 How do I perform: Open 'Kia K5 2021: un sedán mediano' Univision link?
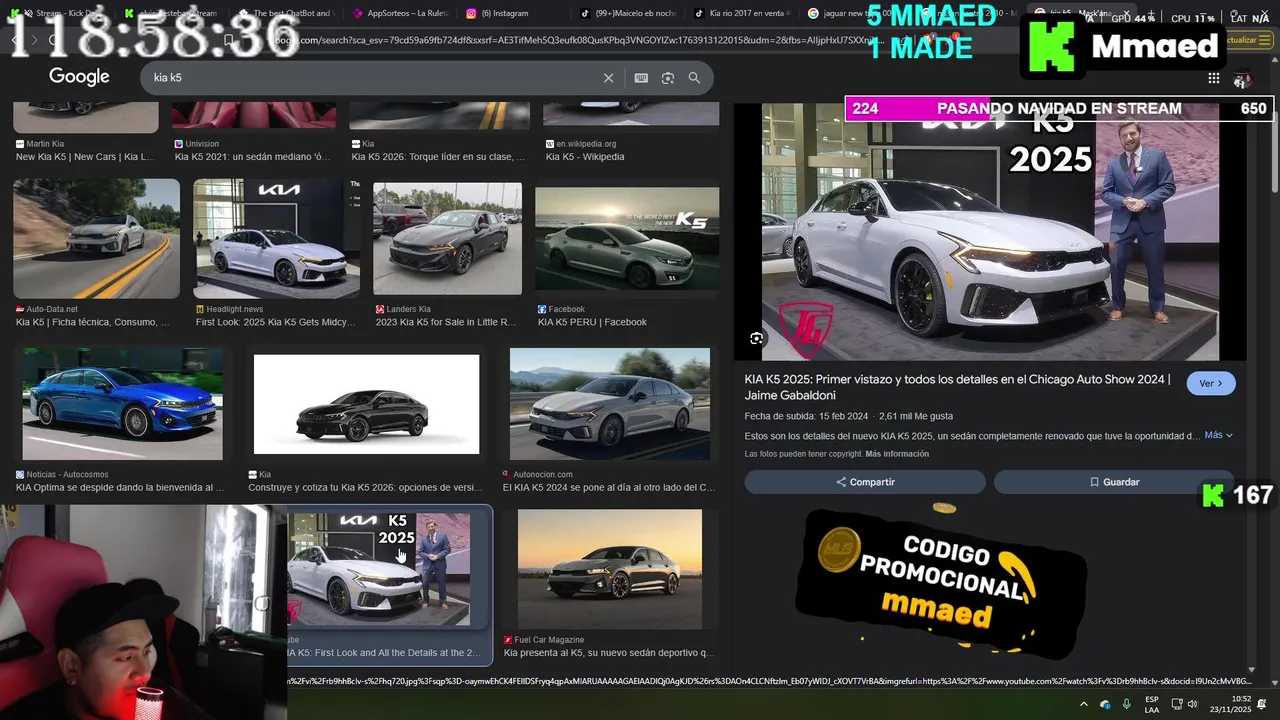point(252,157)
